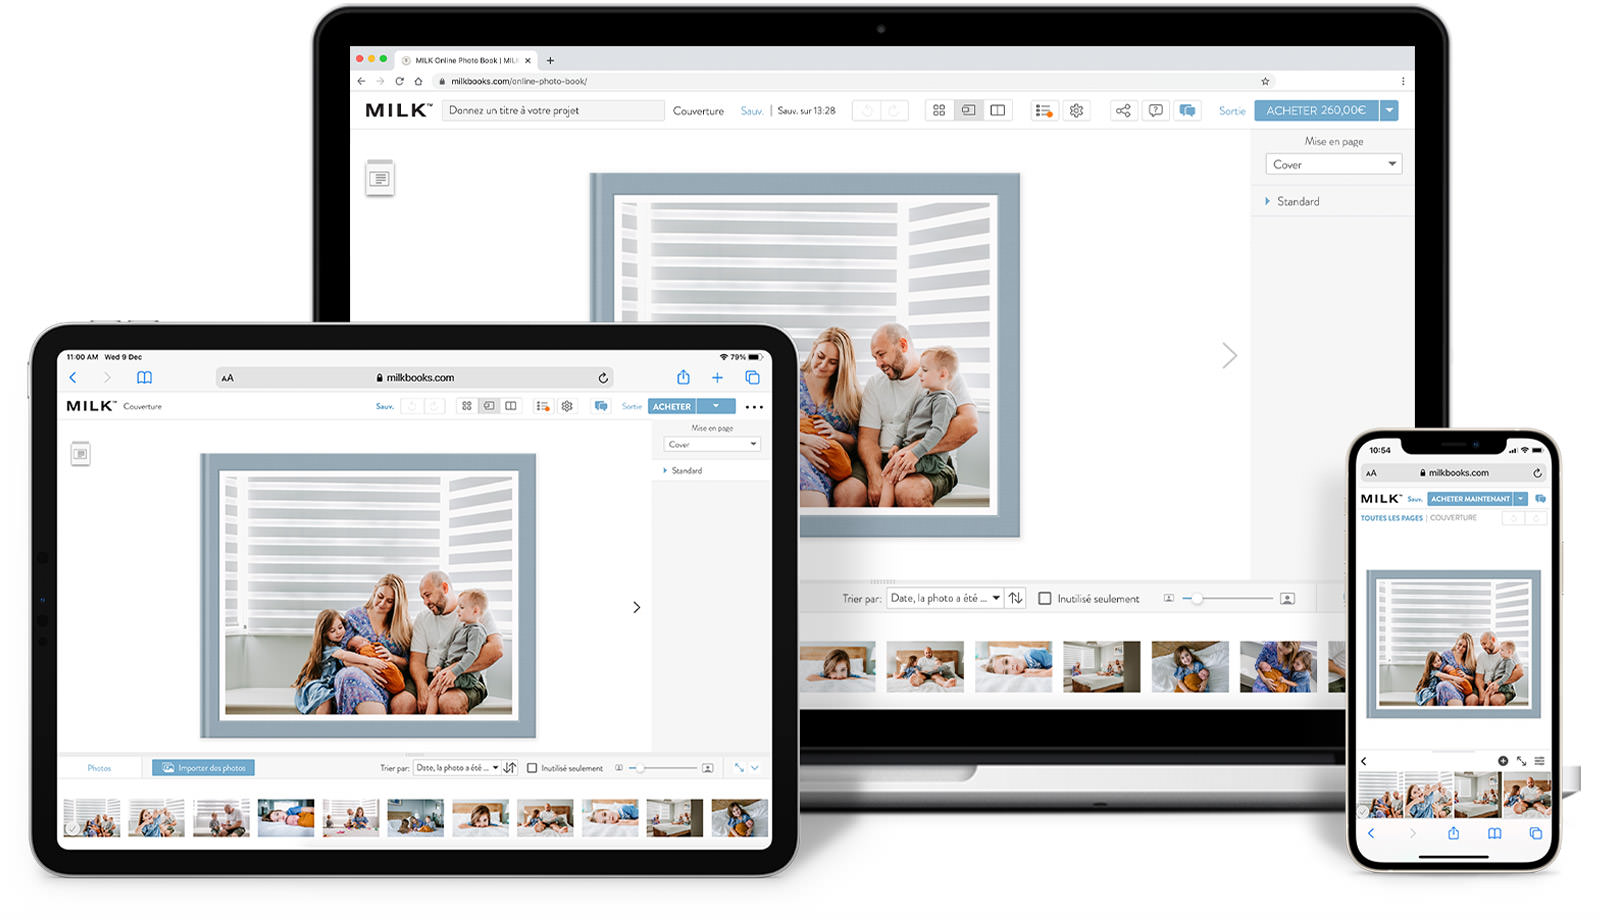Click undo arrow in laptop toolbar

click(867, 111)
